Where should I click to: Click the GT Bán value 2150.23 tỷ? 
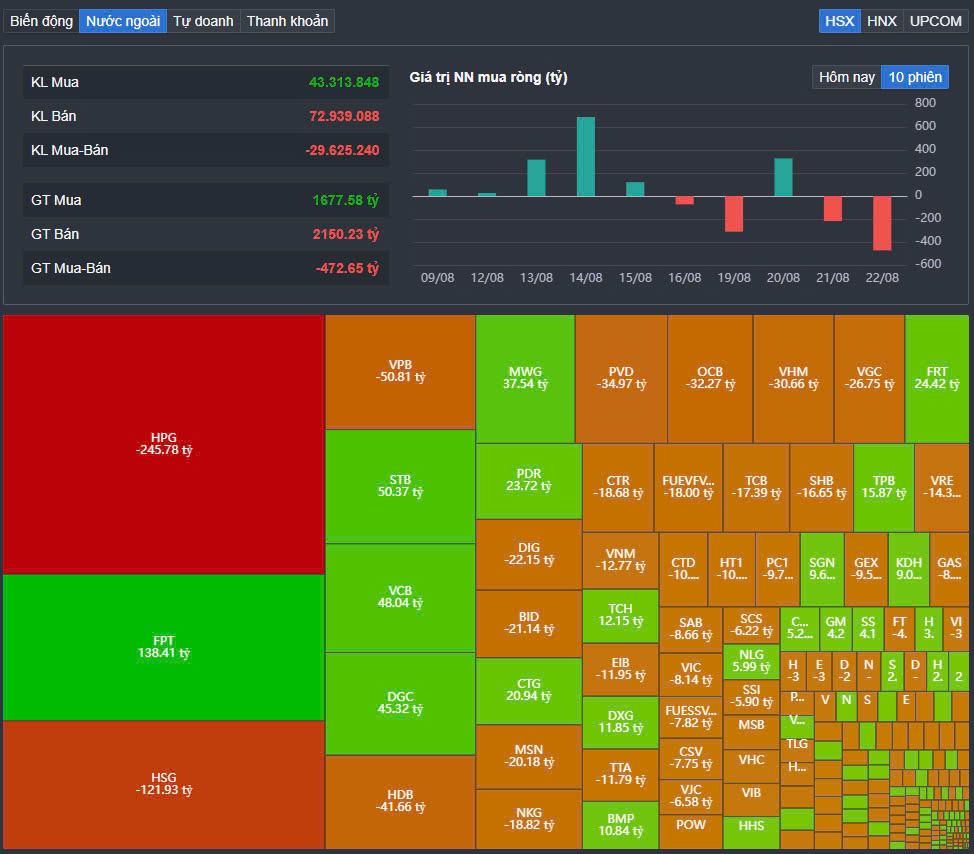tap(345, 234)
